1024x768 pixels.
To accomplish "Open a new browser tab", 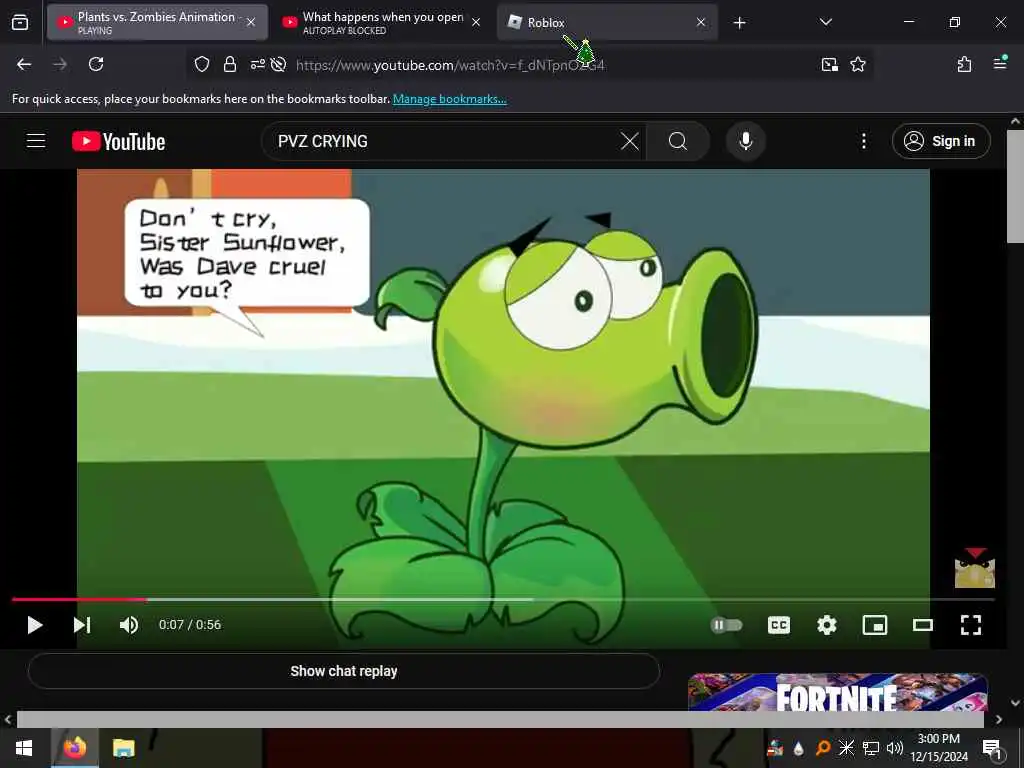I will tap(739, 23).
